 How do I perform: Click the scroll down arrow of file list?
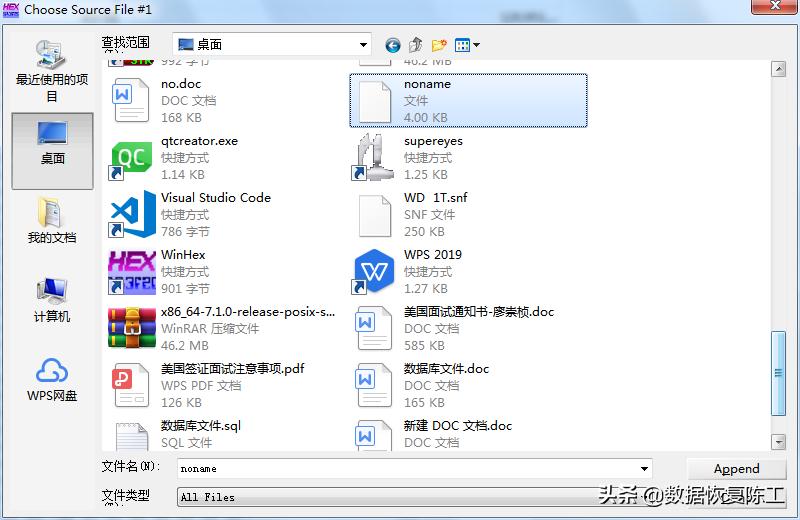click(x=778, y=442)
